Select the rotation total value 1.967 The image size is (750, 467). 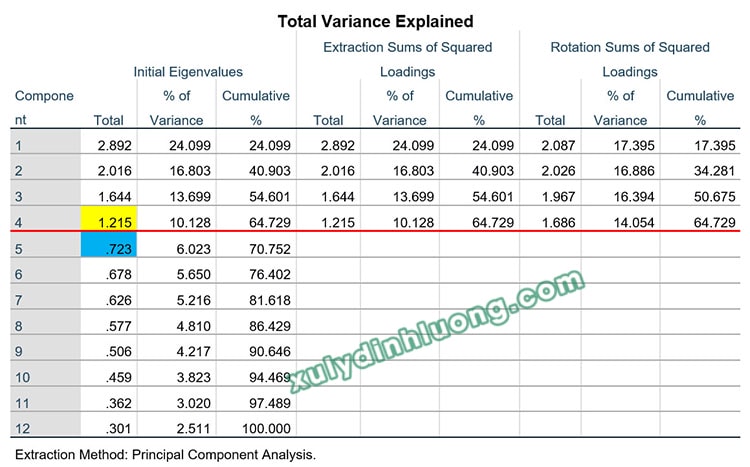pos(558,197)
